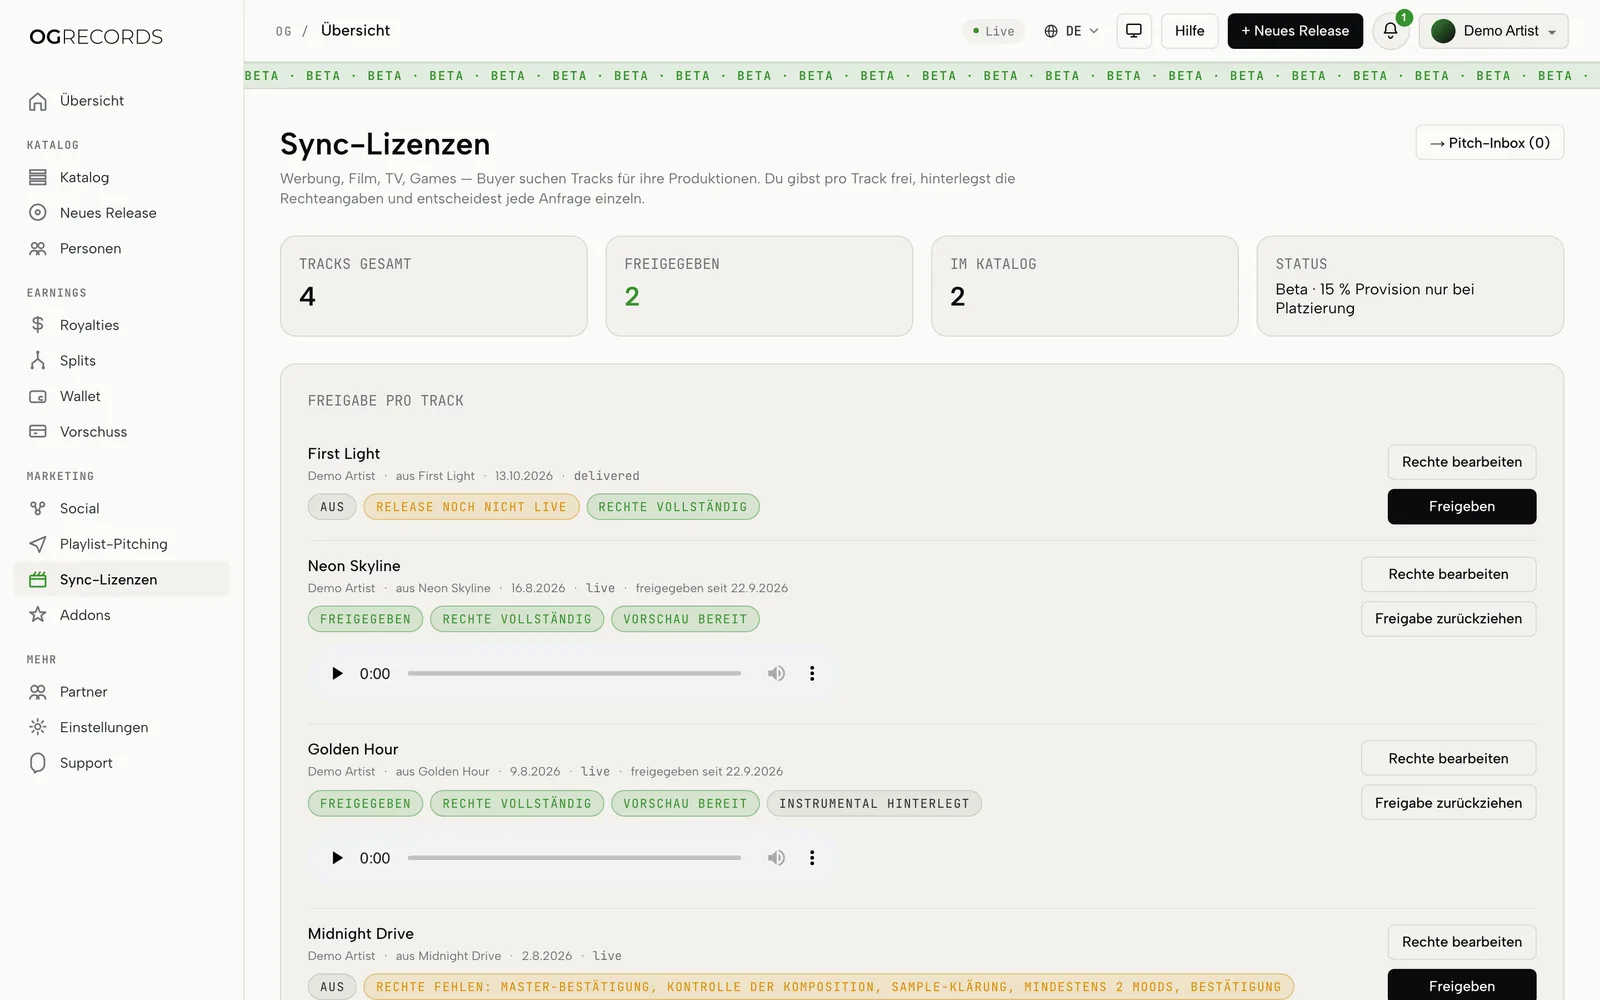1600x1000 pixels.
Task: Click Freigeben for First Light
Action: pyautogui.click(x=1462, y=507)
